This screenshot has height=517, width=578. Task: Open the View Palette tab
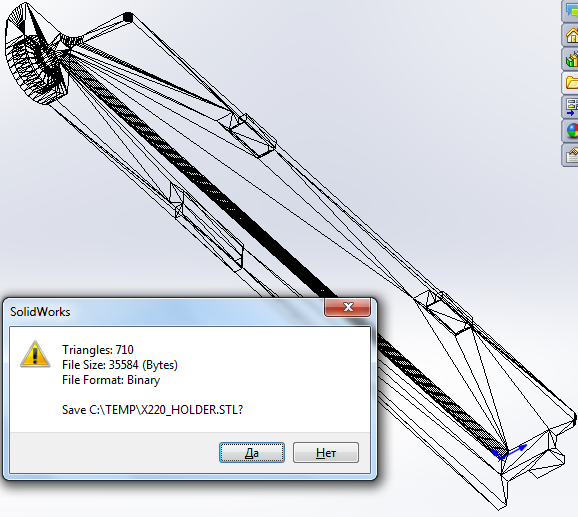pyautogui.click(x=570, y=106)
